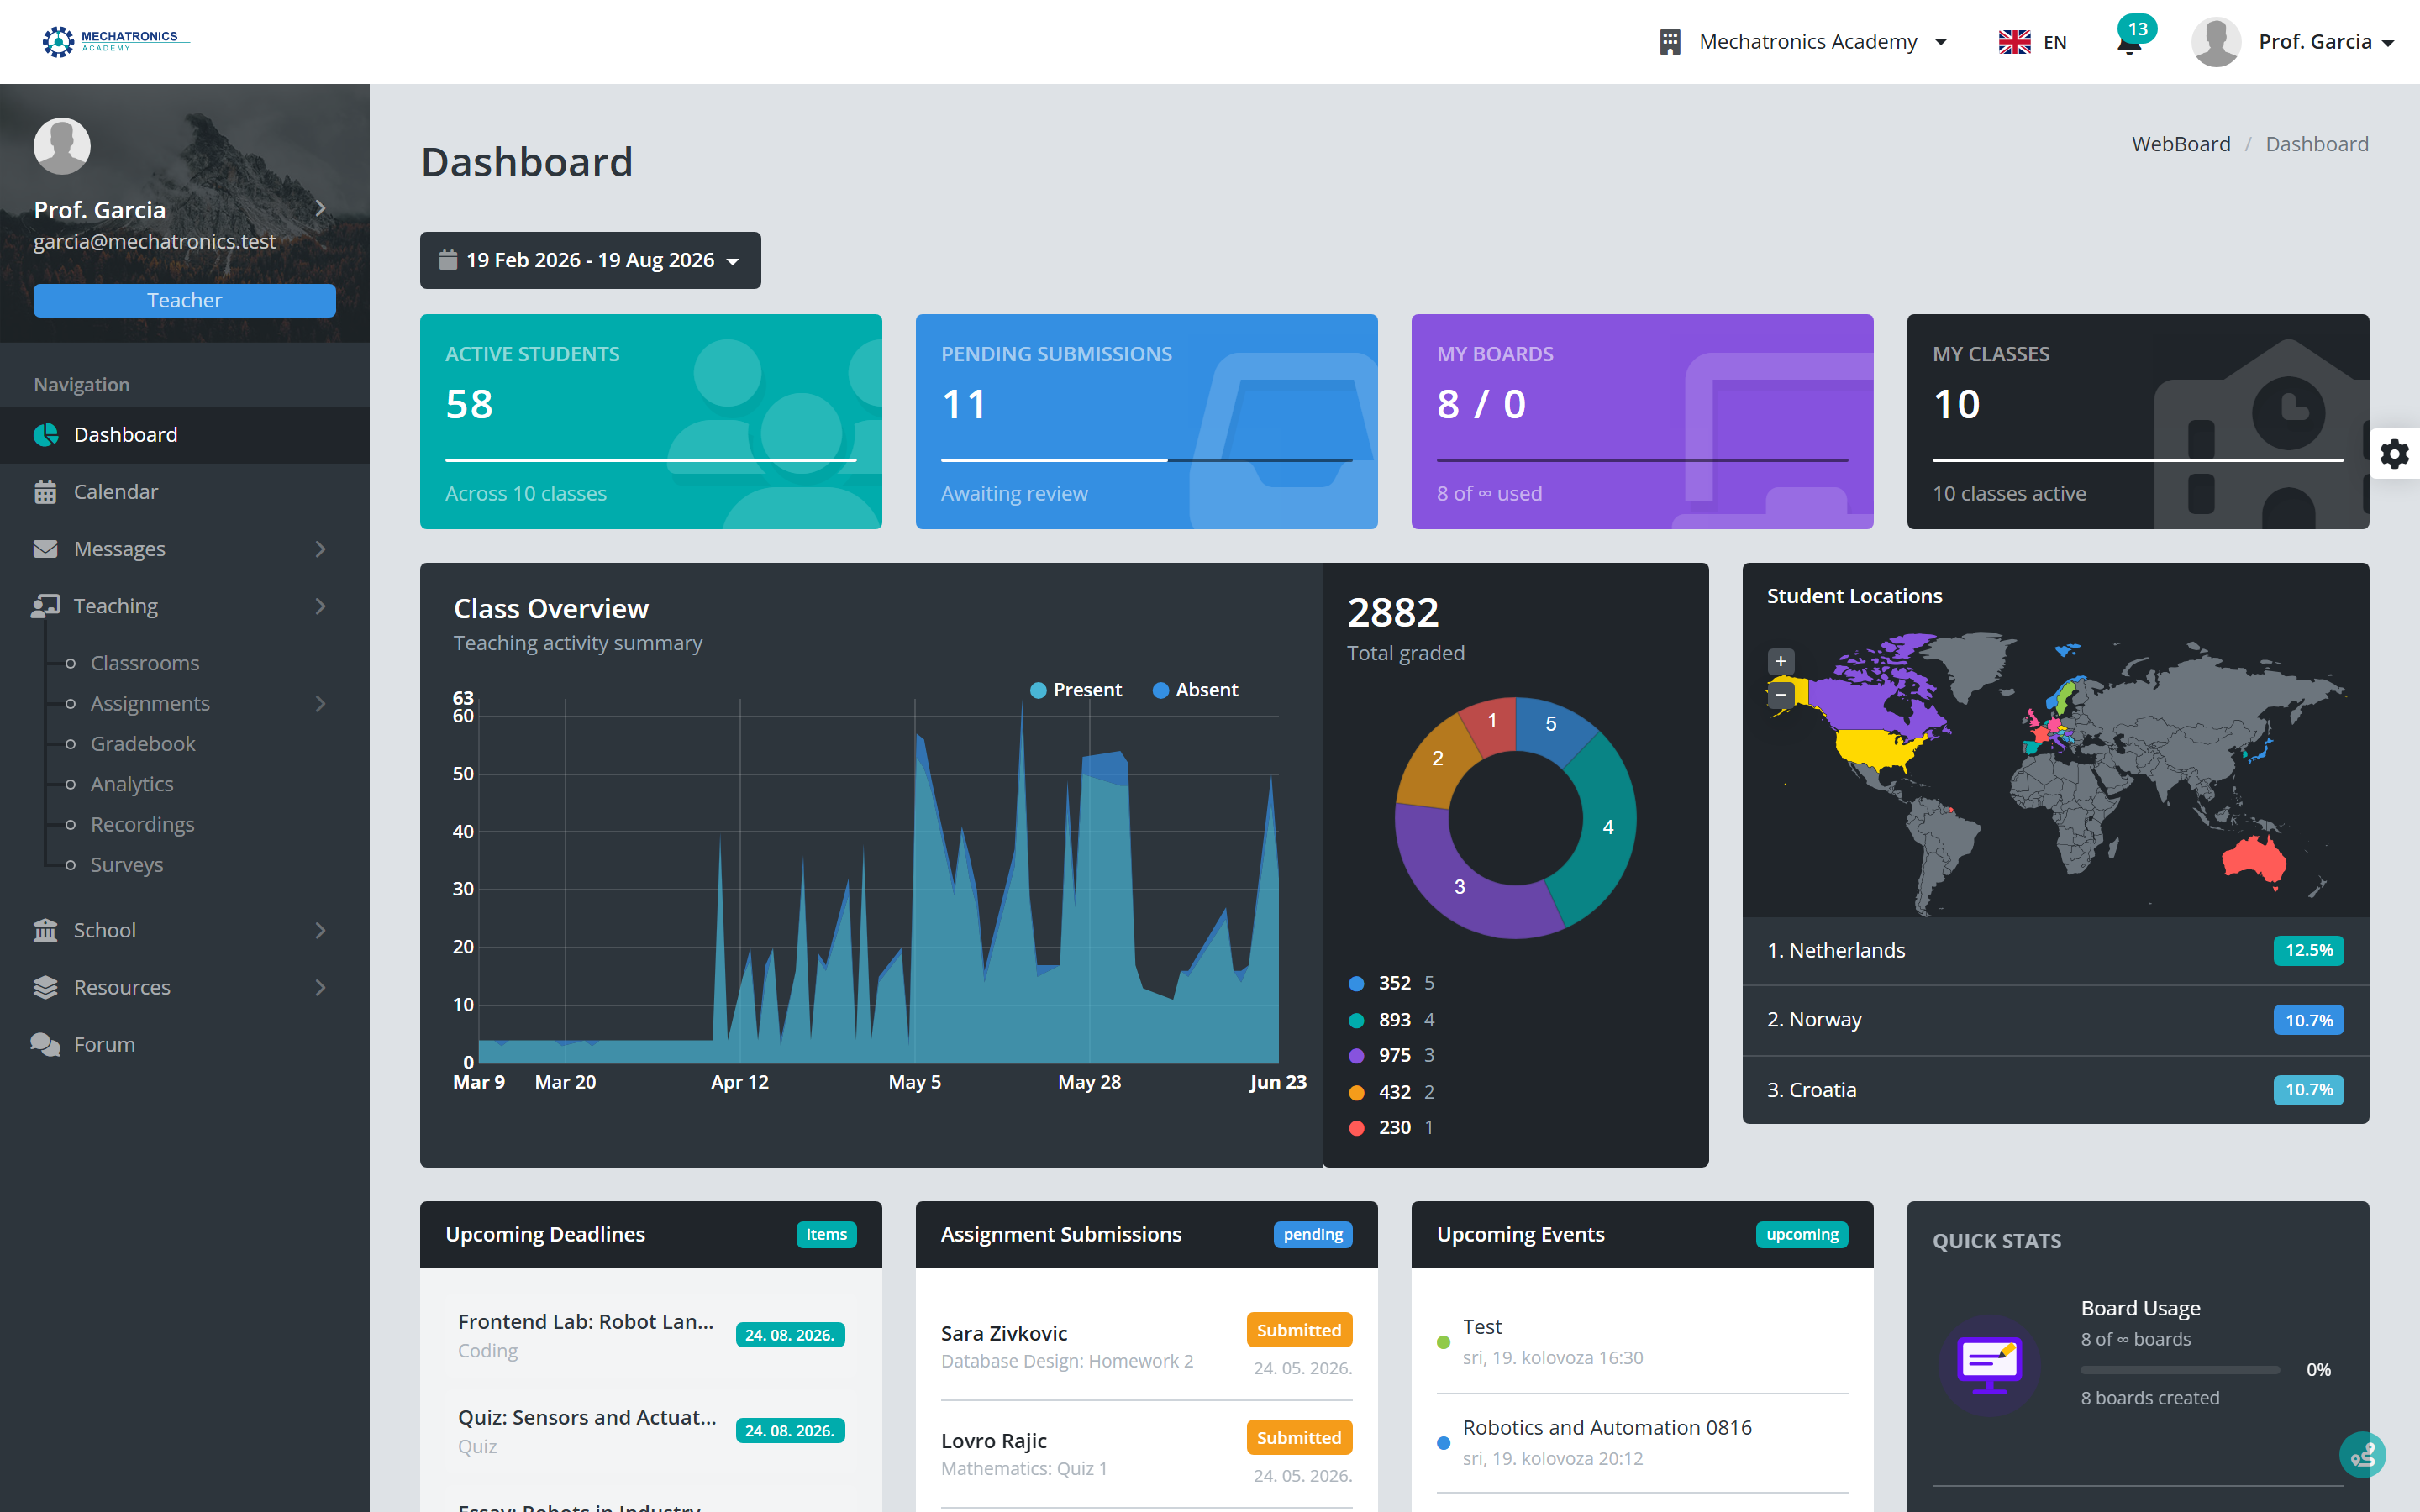Click the Board Usage monitor icon

point(1989,1365)
